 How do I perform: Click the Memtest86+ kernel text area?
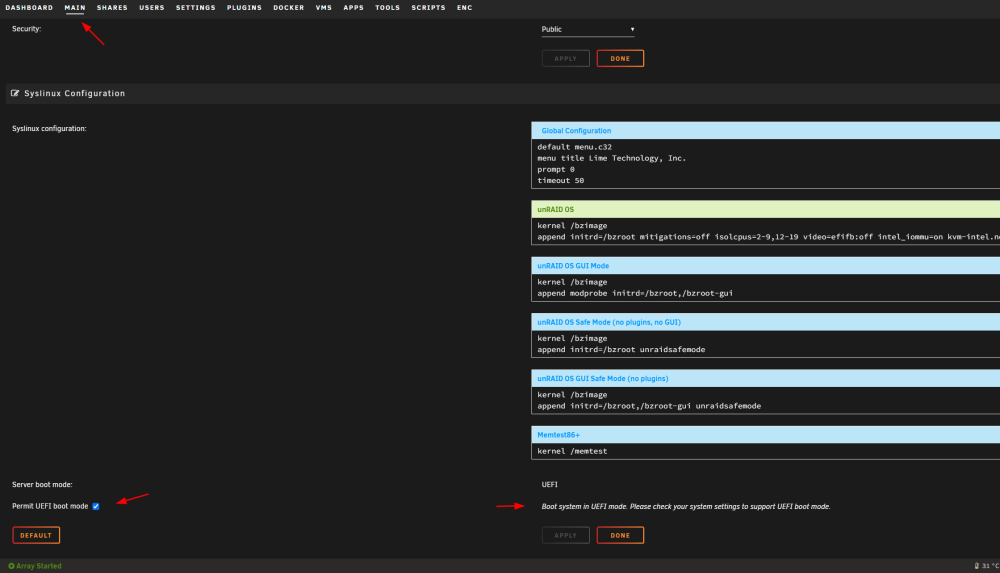765,451
